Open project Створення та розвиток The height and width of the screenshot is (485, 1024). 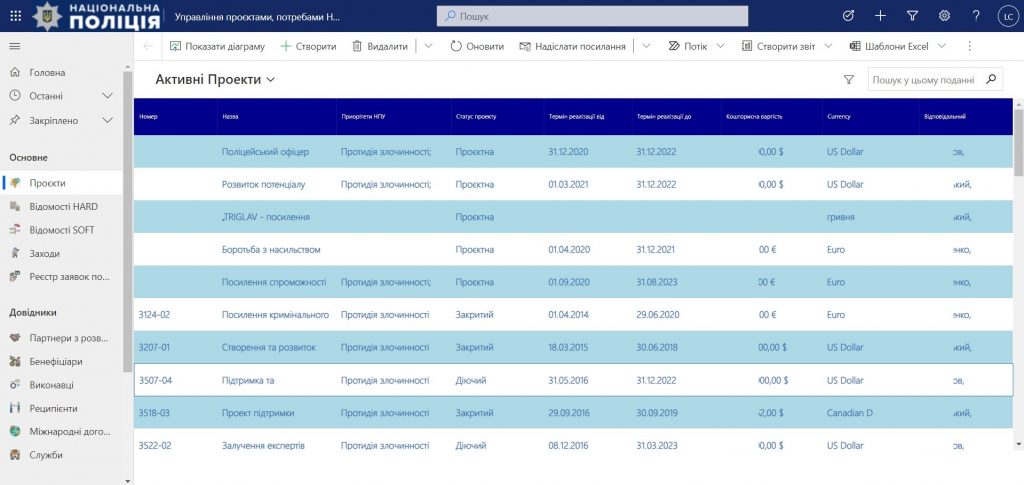coord(268,347)
